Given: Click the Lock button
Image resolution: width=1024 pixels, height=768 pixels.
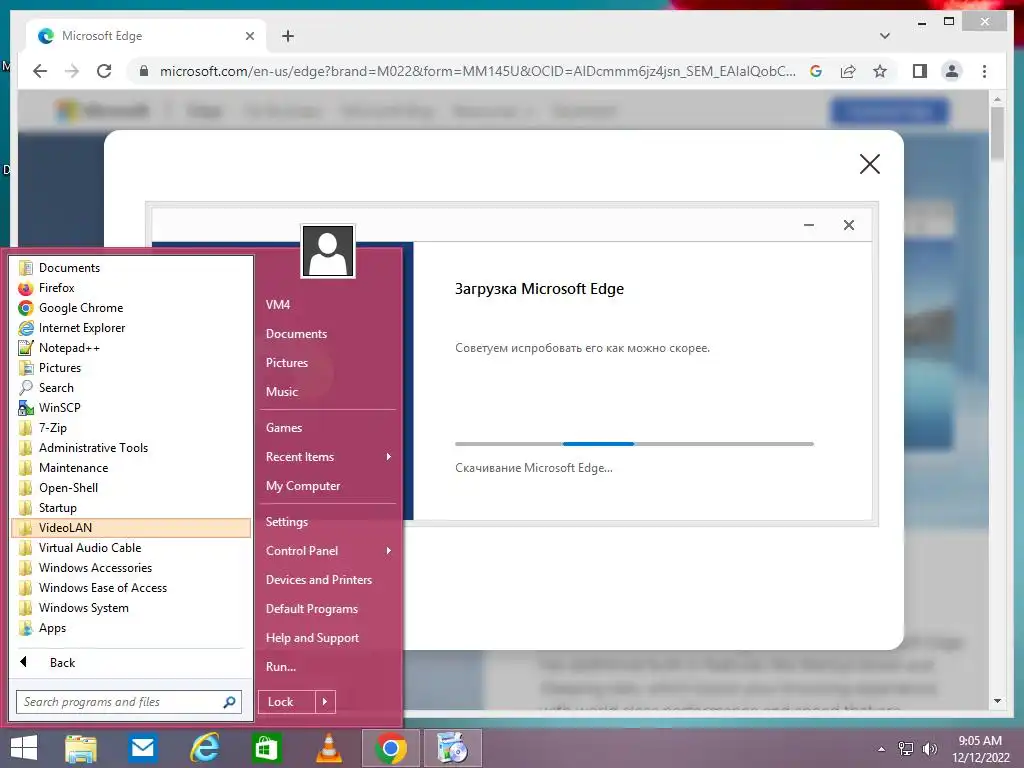Looking at the screenshot, I should 287,702.
